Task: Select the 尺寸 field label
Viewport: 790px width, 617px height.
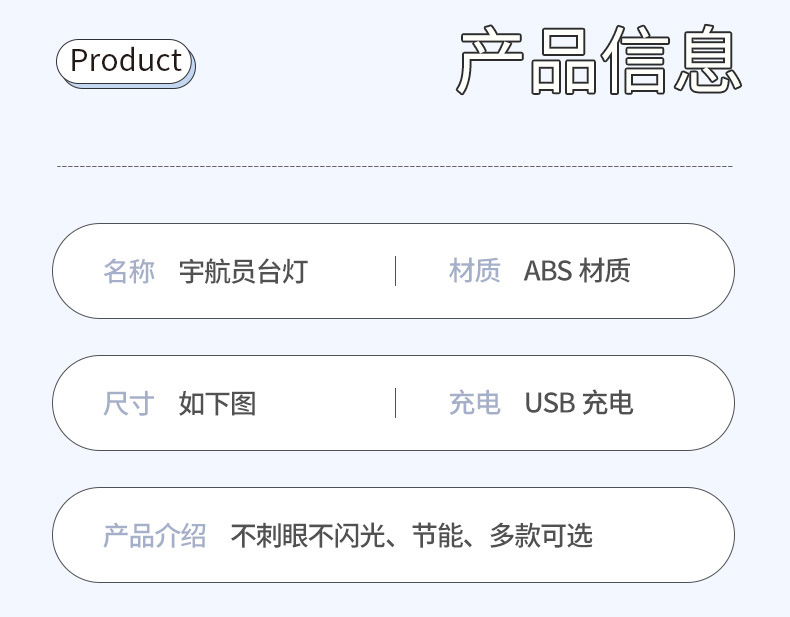Action: click(129, 403)
